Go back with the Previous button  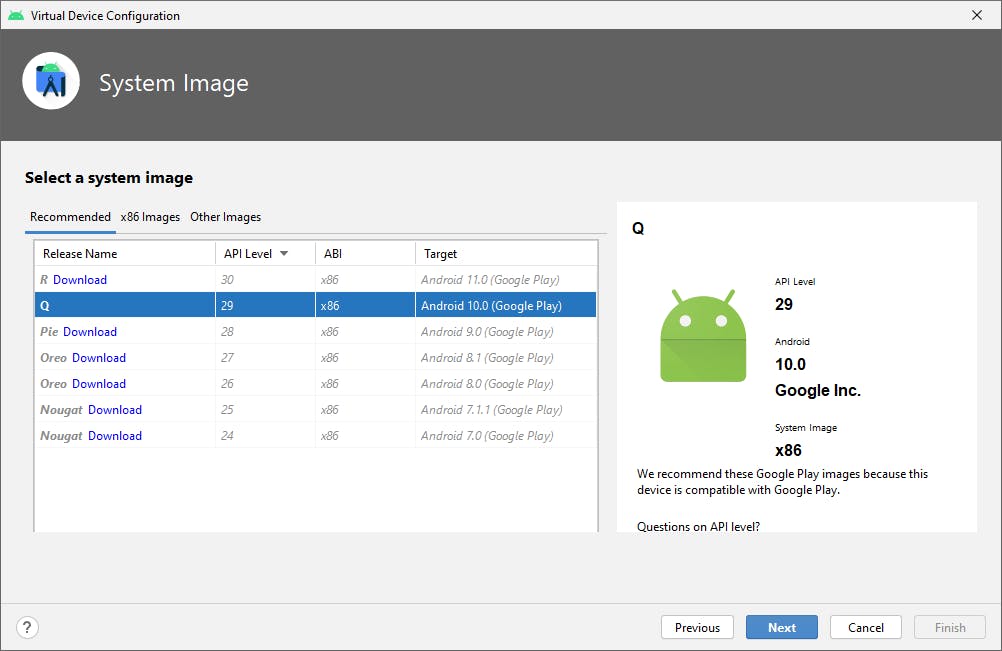point(697,627)
